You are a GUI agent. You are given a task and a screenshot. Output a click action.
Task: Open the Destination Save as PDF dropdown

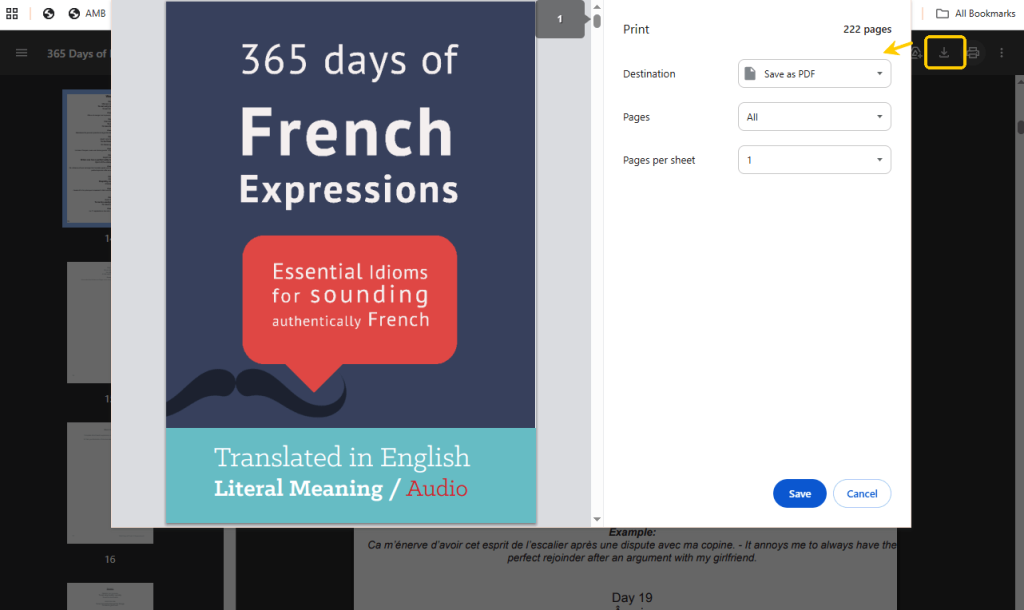tap(814, 74)
